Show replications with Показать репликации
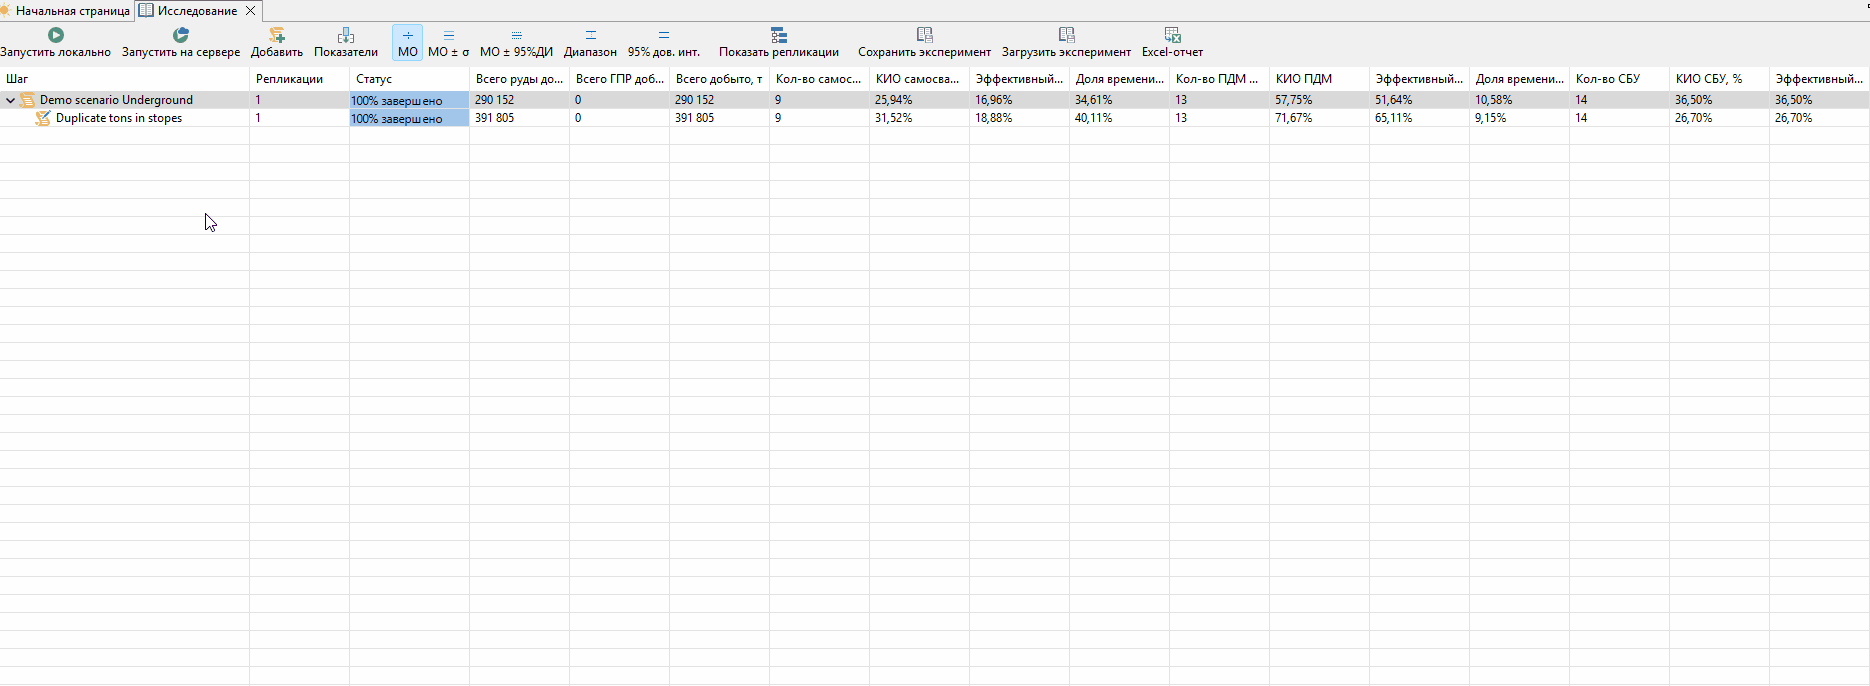1870x686 pixels. [x=779, y=43]
